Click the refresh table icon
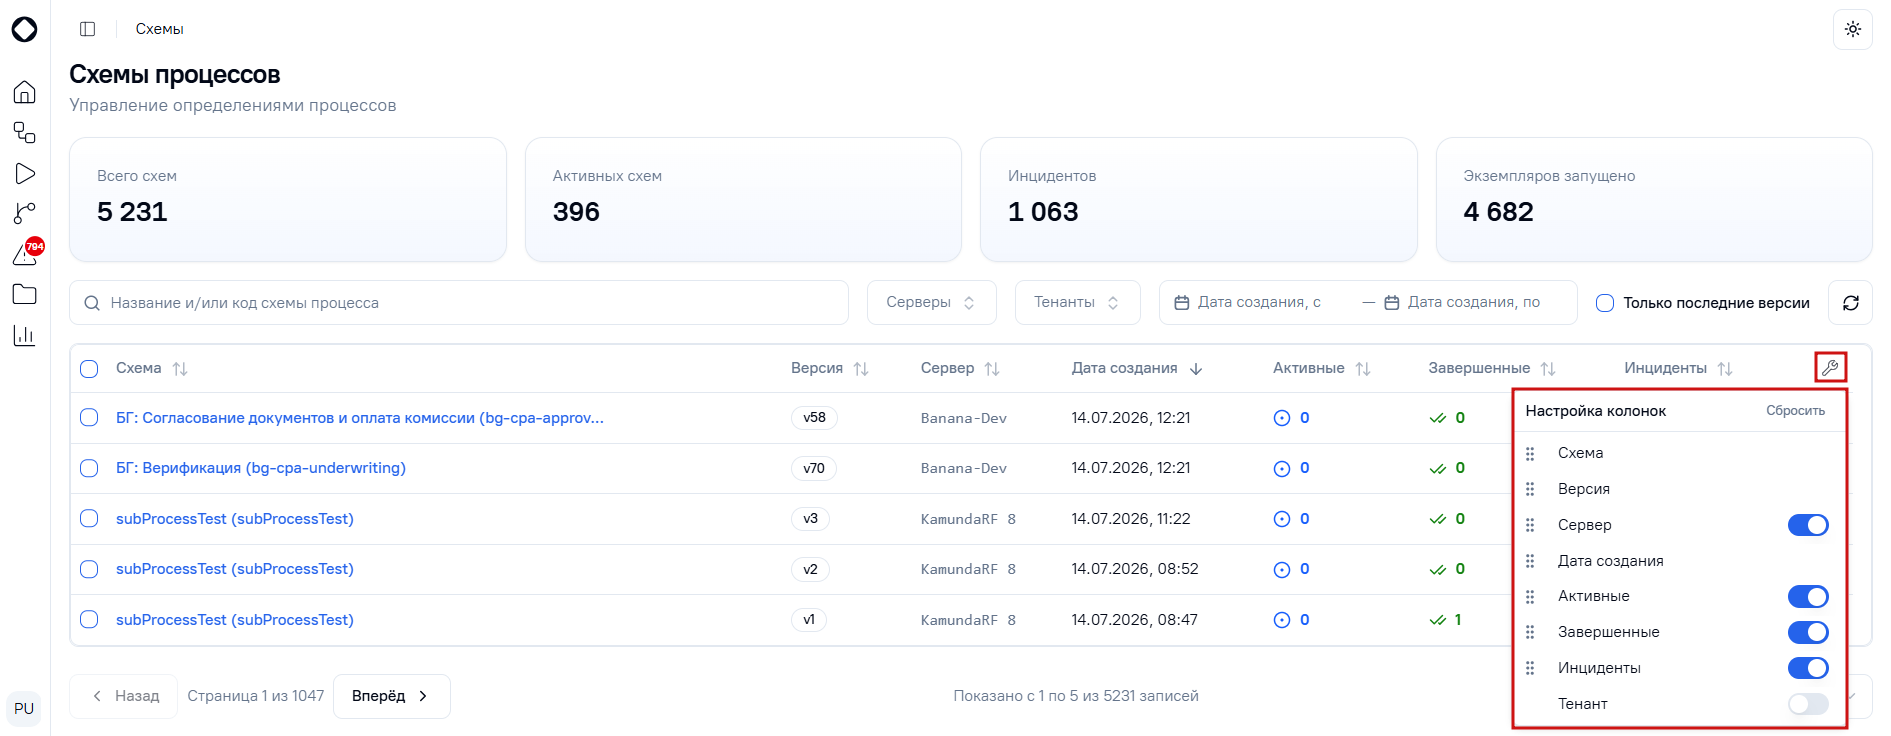1891x736 pixels. tap(1850, 303)
